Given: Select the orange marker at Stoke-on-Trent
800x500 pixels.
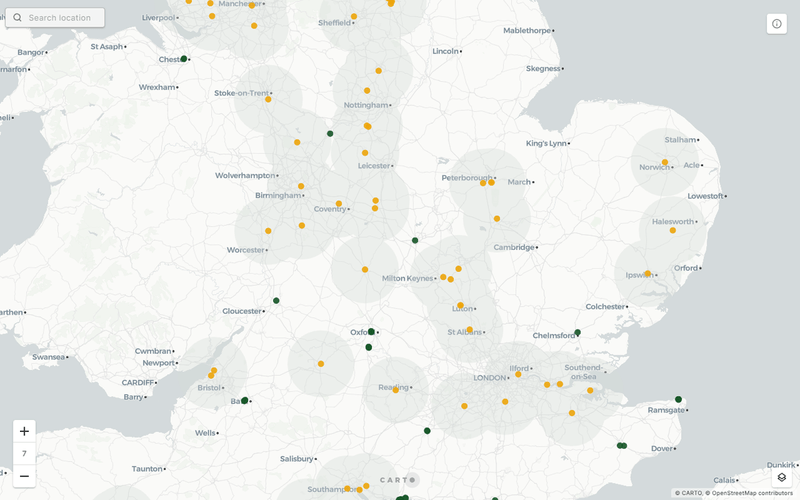Looking at the screenshot, I should click(x=268, y=99).
